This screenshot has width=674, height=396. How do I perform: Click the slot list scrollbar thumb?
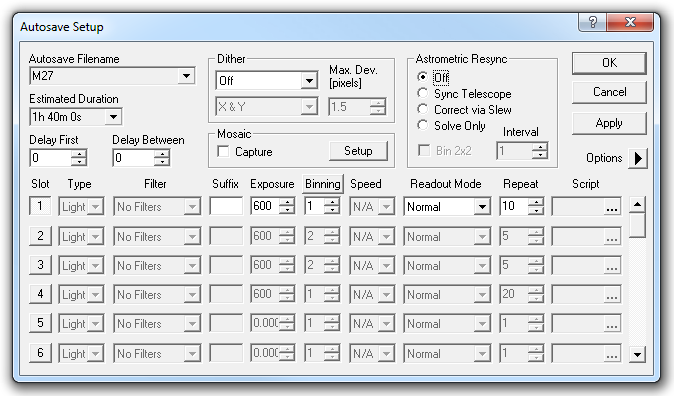(x=637, y=225)
